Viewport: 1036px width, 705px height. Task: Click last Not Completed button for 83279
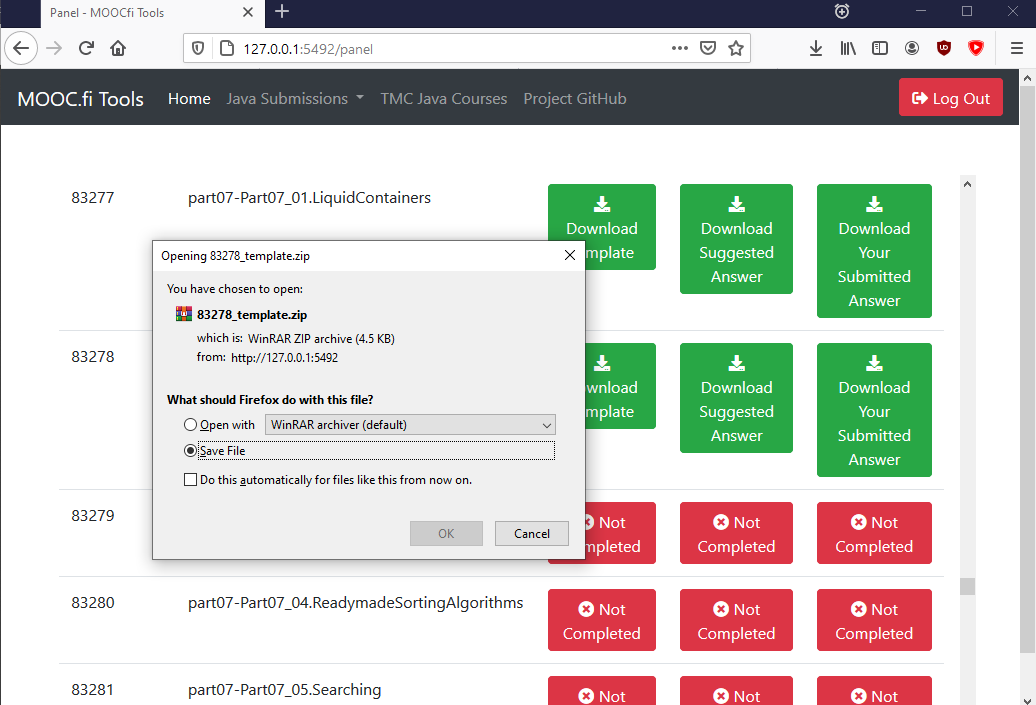tap(874, 533)
